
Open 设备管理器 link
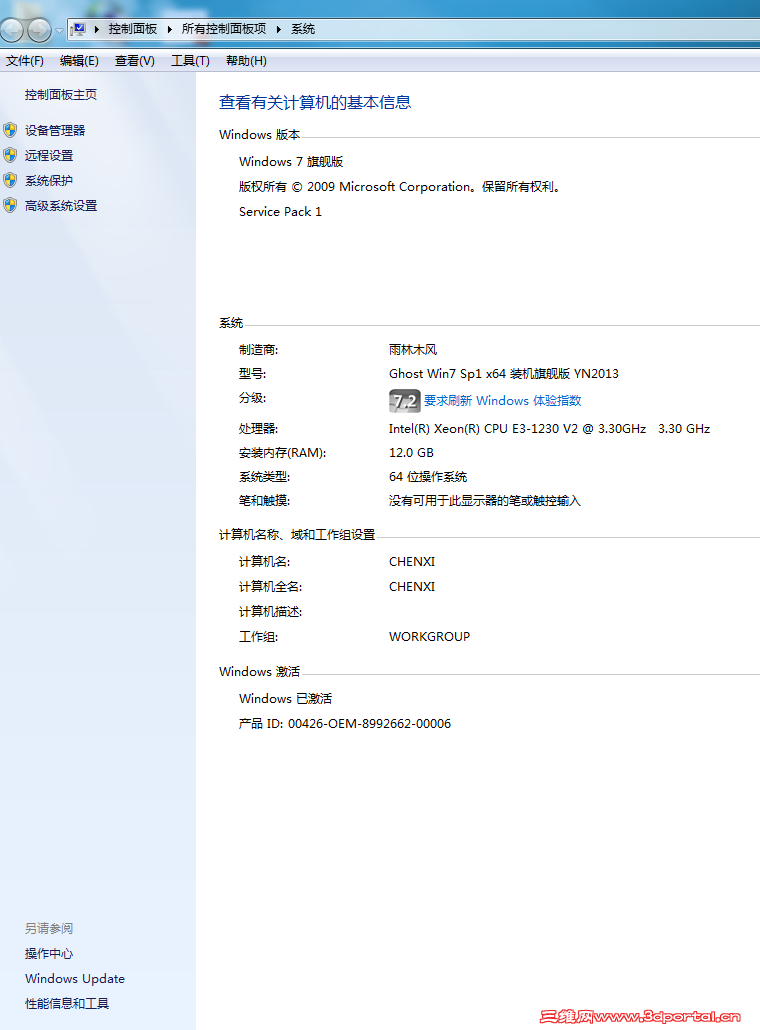[55, 131]
